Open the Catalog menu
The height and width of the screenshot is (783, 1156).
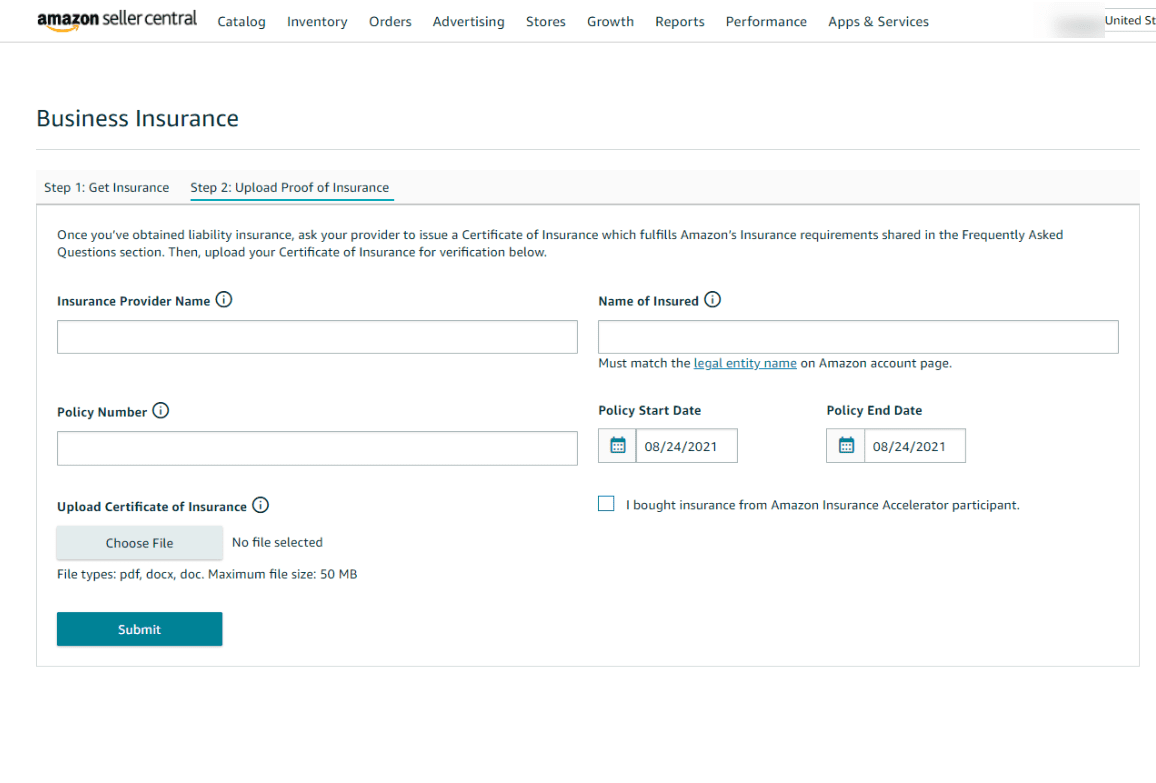(x=241, y=21)
